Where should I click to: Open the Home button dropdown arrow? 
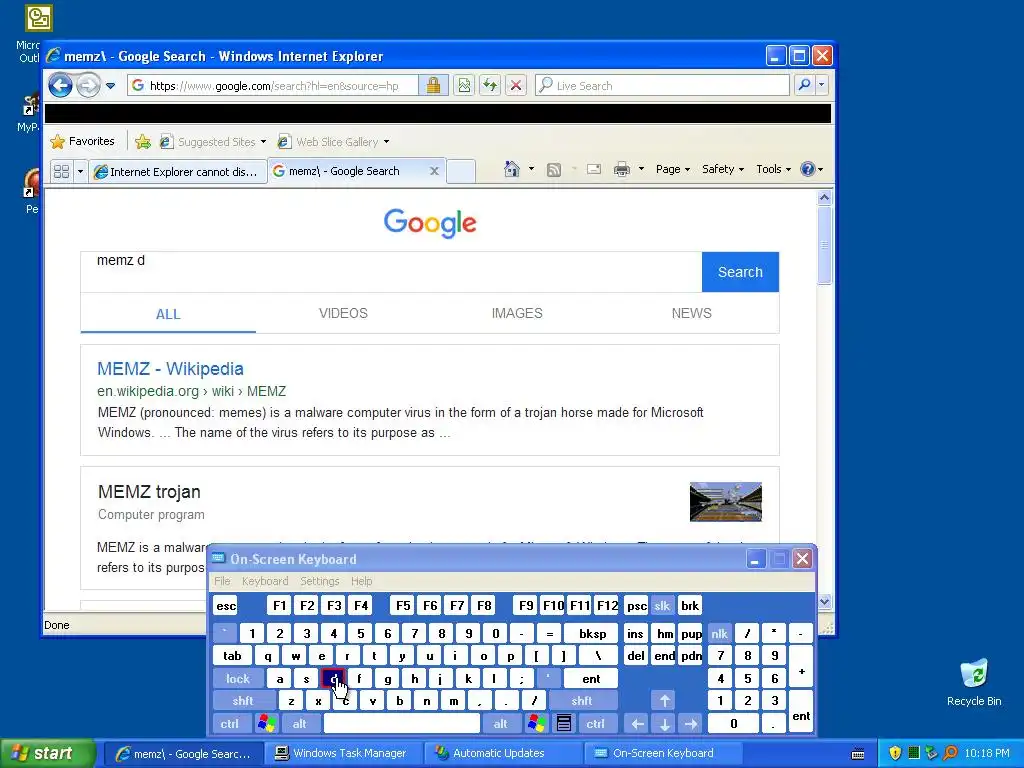pyautogui.click(x=531, y=169)
